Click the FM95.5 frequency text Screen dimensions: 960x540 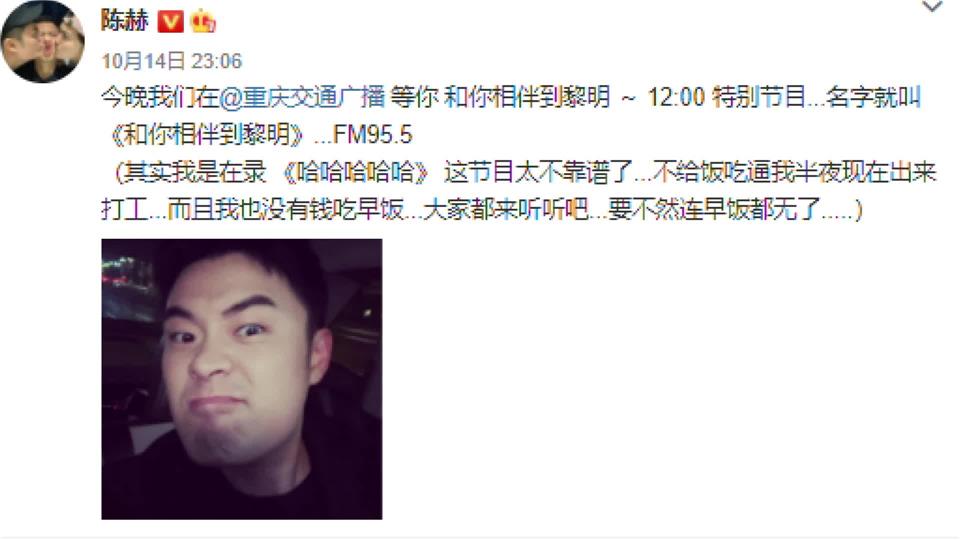[373, 135]
